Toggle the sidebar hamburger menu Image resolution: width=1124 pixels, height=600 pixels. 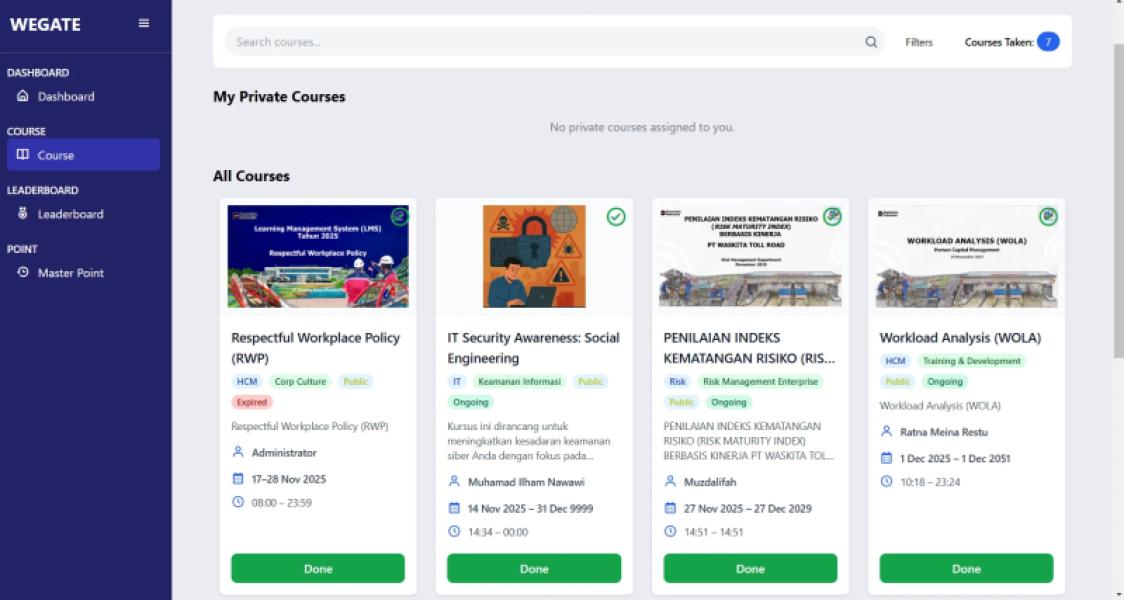[144, 24]
